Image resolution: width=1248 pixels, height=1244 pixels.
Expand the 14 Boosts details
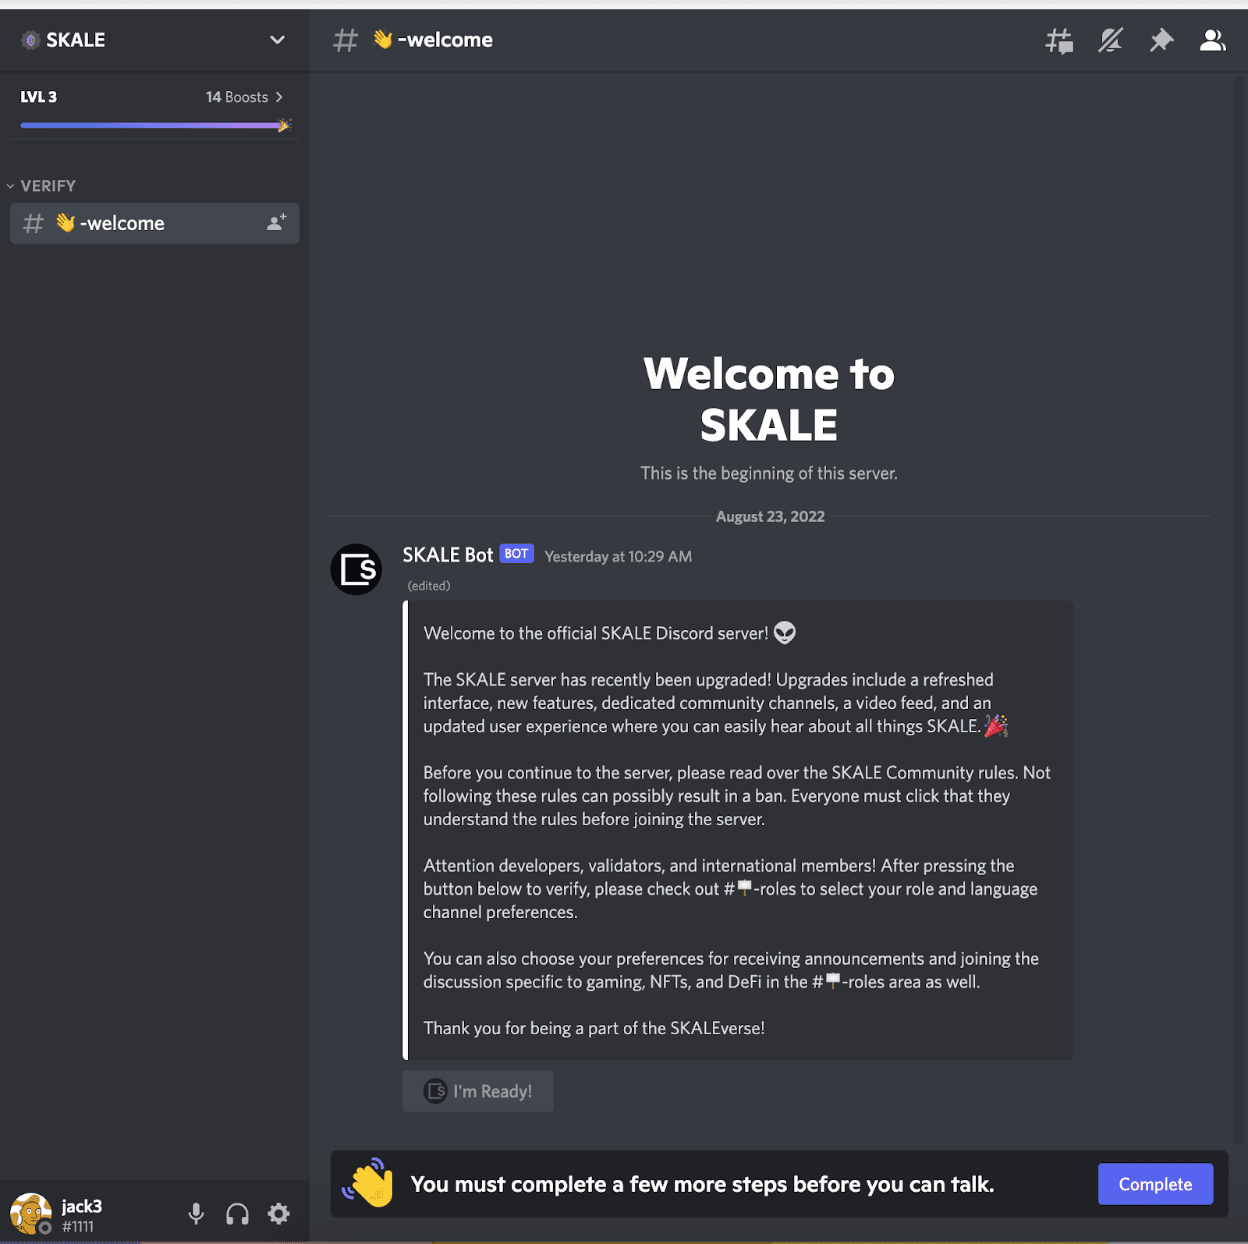tap(244, 97)
